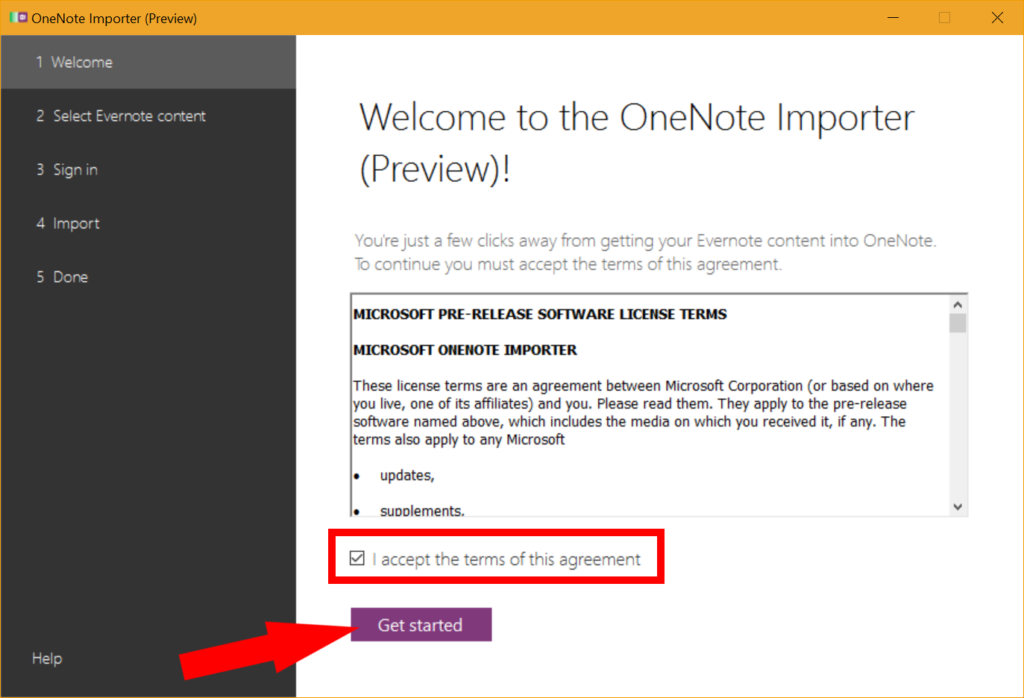1024x698 pixels.
Task: Go to step 2 Select Evernote content
Action: pos(148,116)
